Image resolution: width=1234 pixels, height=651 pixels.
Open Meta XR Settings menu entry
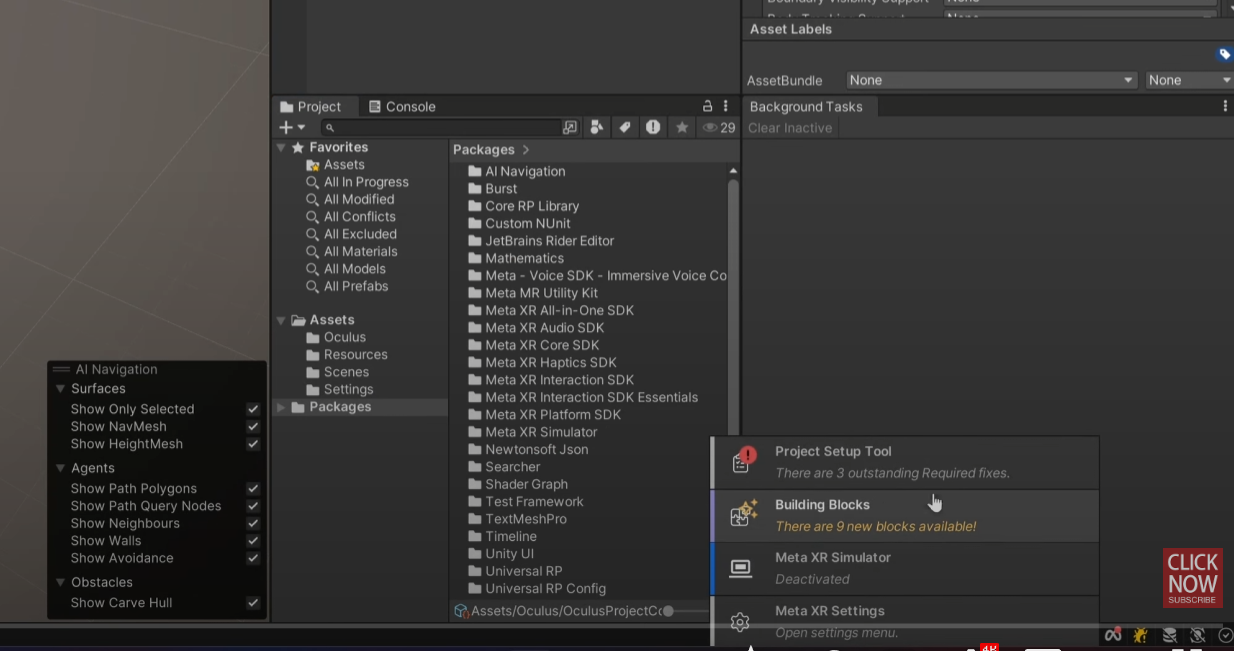point(905,621)
